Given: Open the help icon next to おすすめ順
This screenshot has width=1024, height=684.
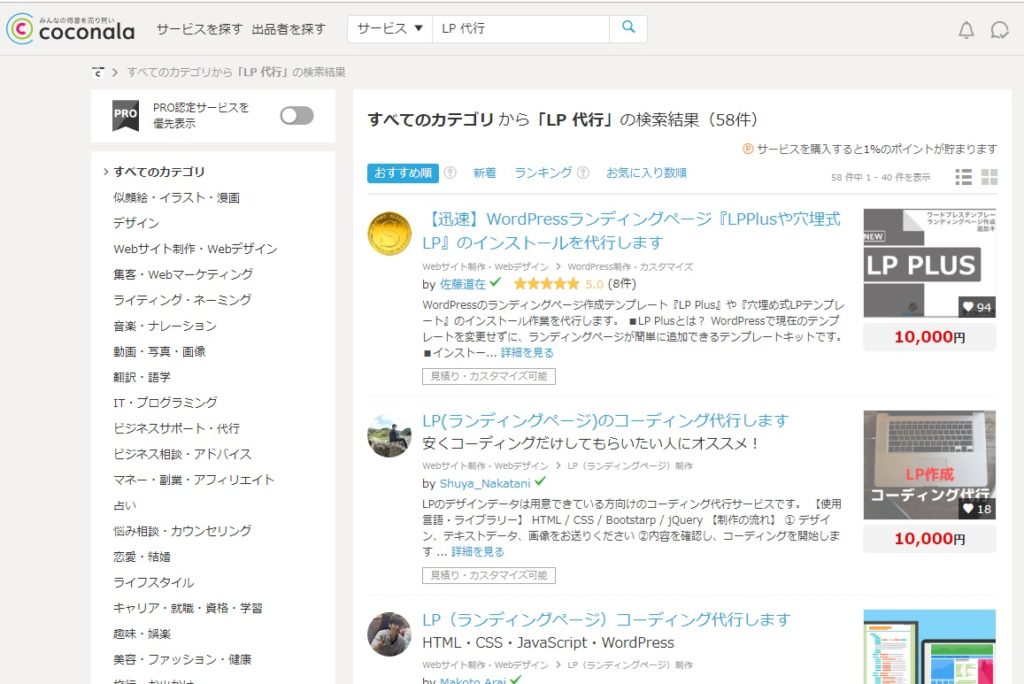Looking at the screenshot, I should click(x=448, y=173).
